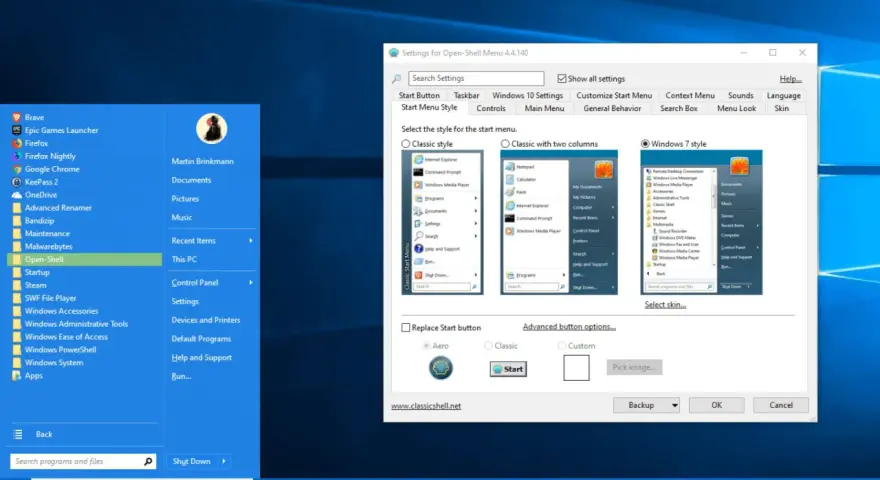
Task: Click Search programs and files box
Action: pos(83,461)
